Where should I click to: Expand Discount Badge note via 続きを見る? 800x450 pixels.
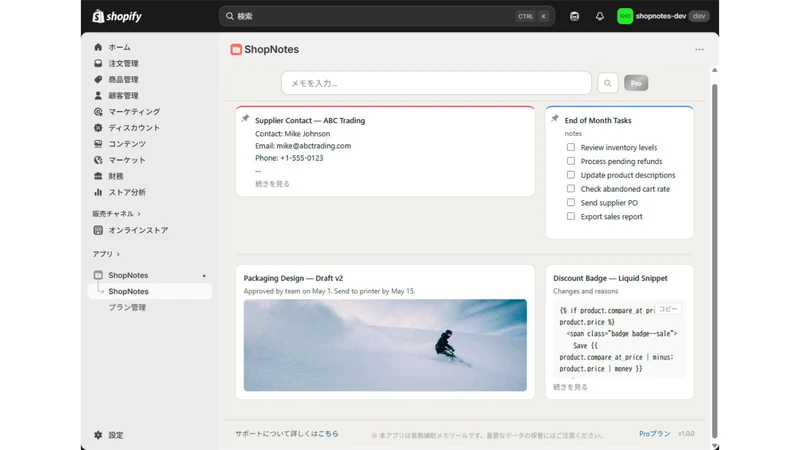(570, 387)
